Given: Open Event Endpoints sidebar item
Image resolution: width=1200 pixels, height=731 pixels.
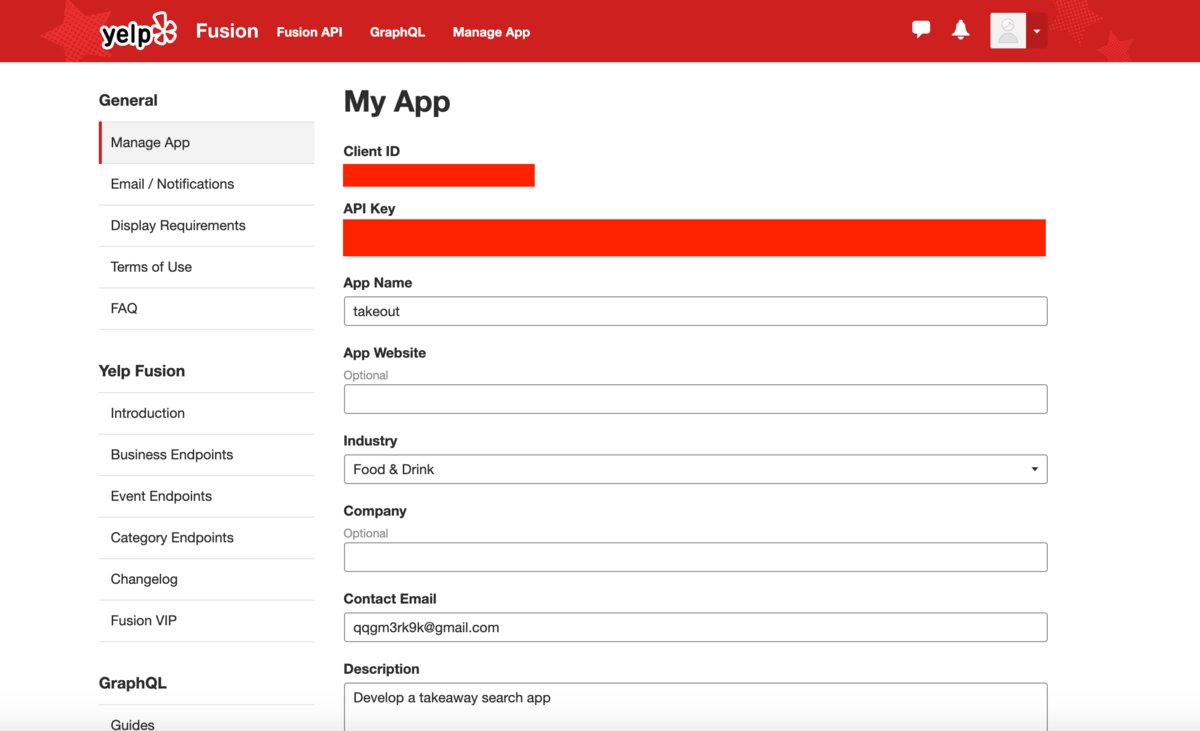Looking at the screenshot, I should pyautogui.click(x=206, y=496).
